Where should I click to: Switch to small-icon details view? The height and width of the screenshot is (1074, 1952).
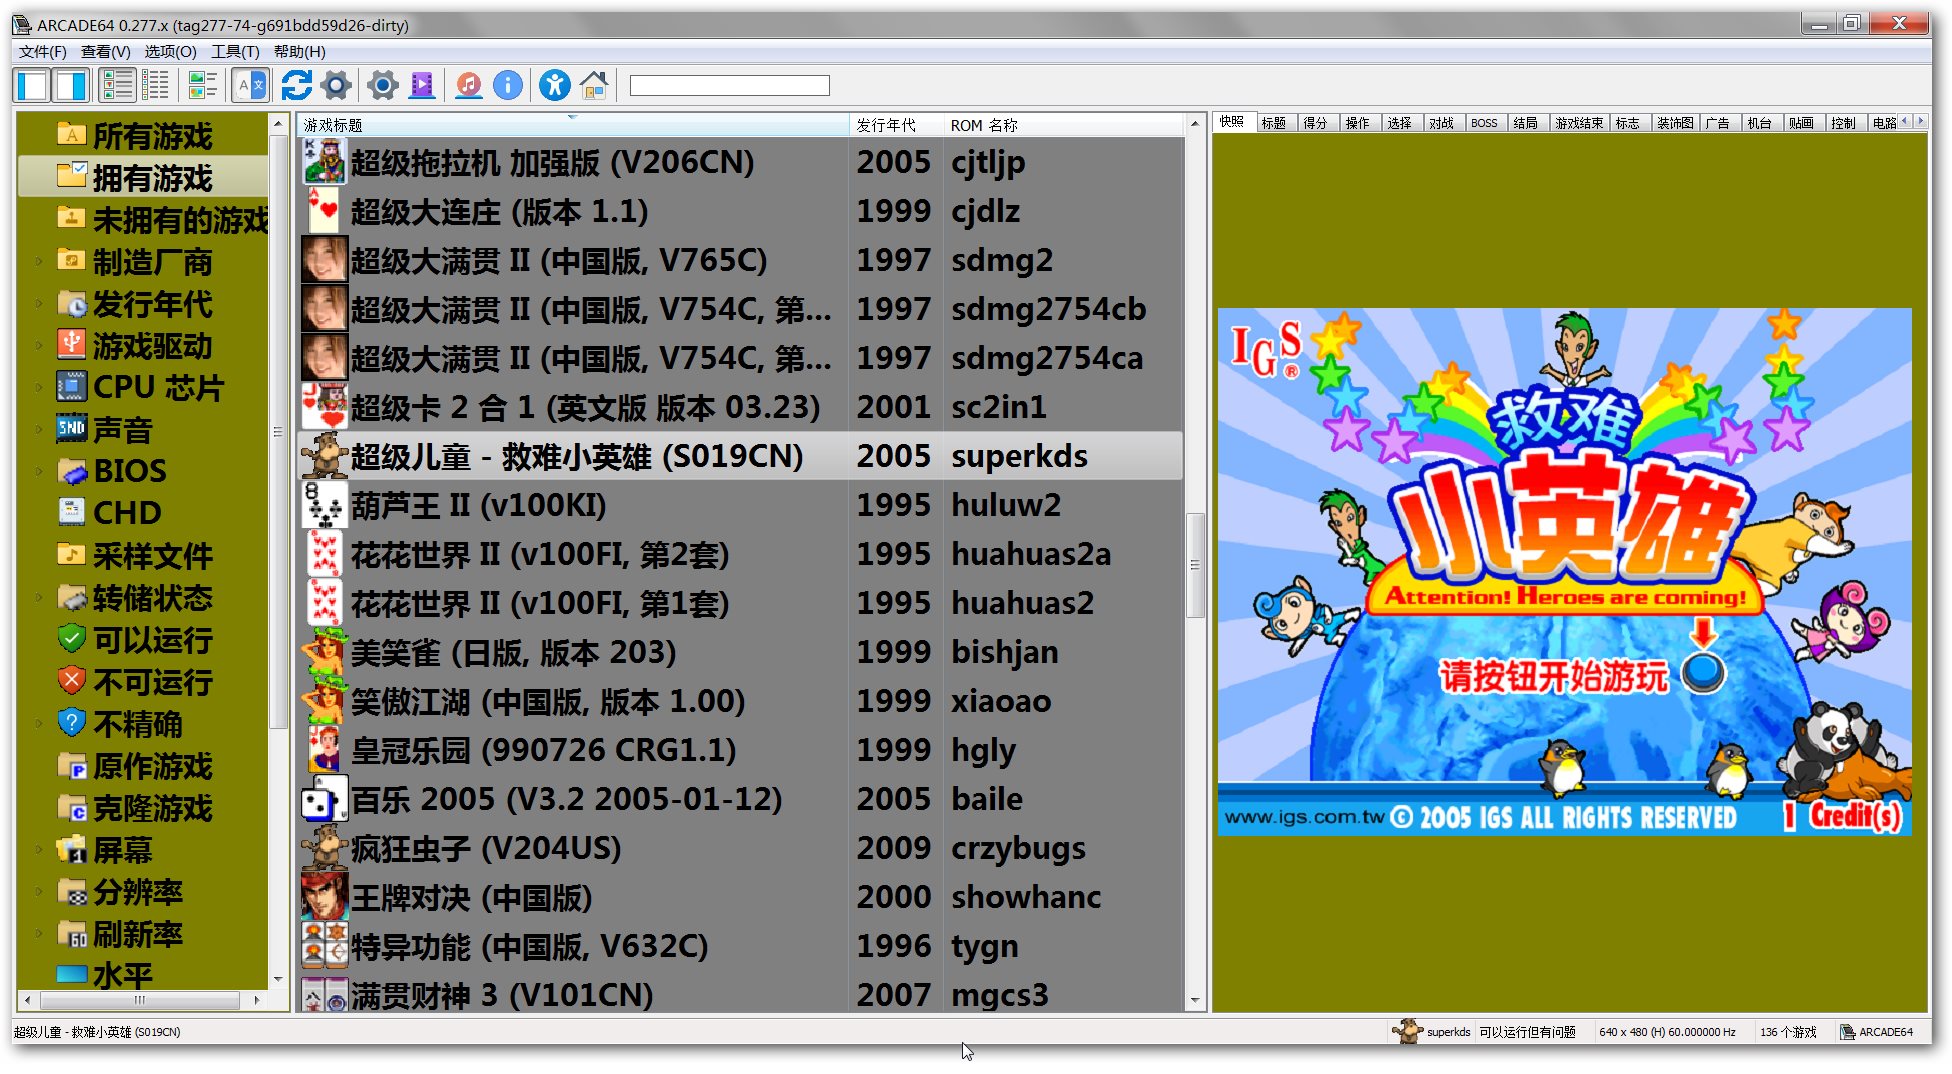(156, 86)
